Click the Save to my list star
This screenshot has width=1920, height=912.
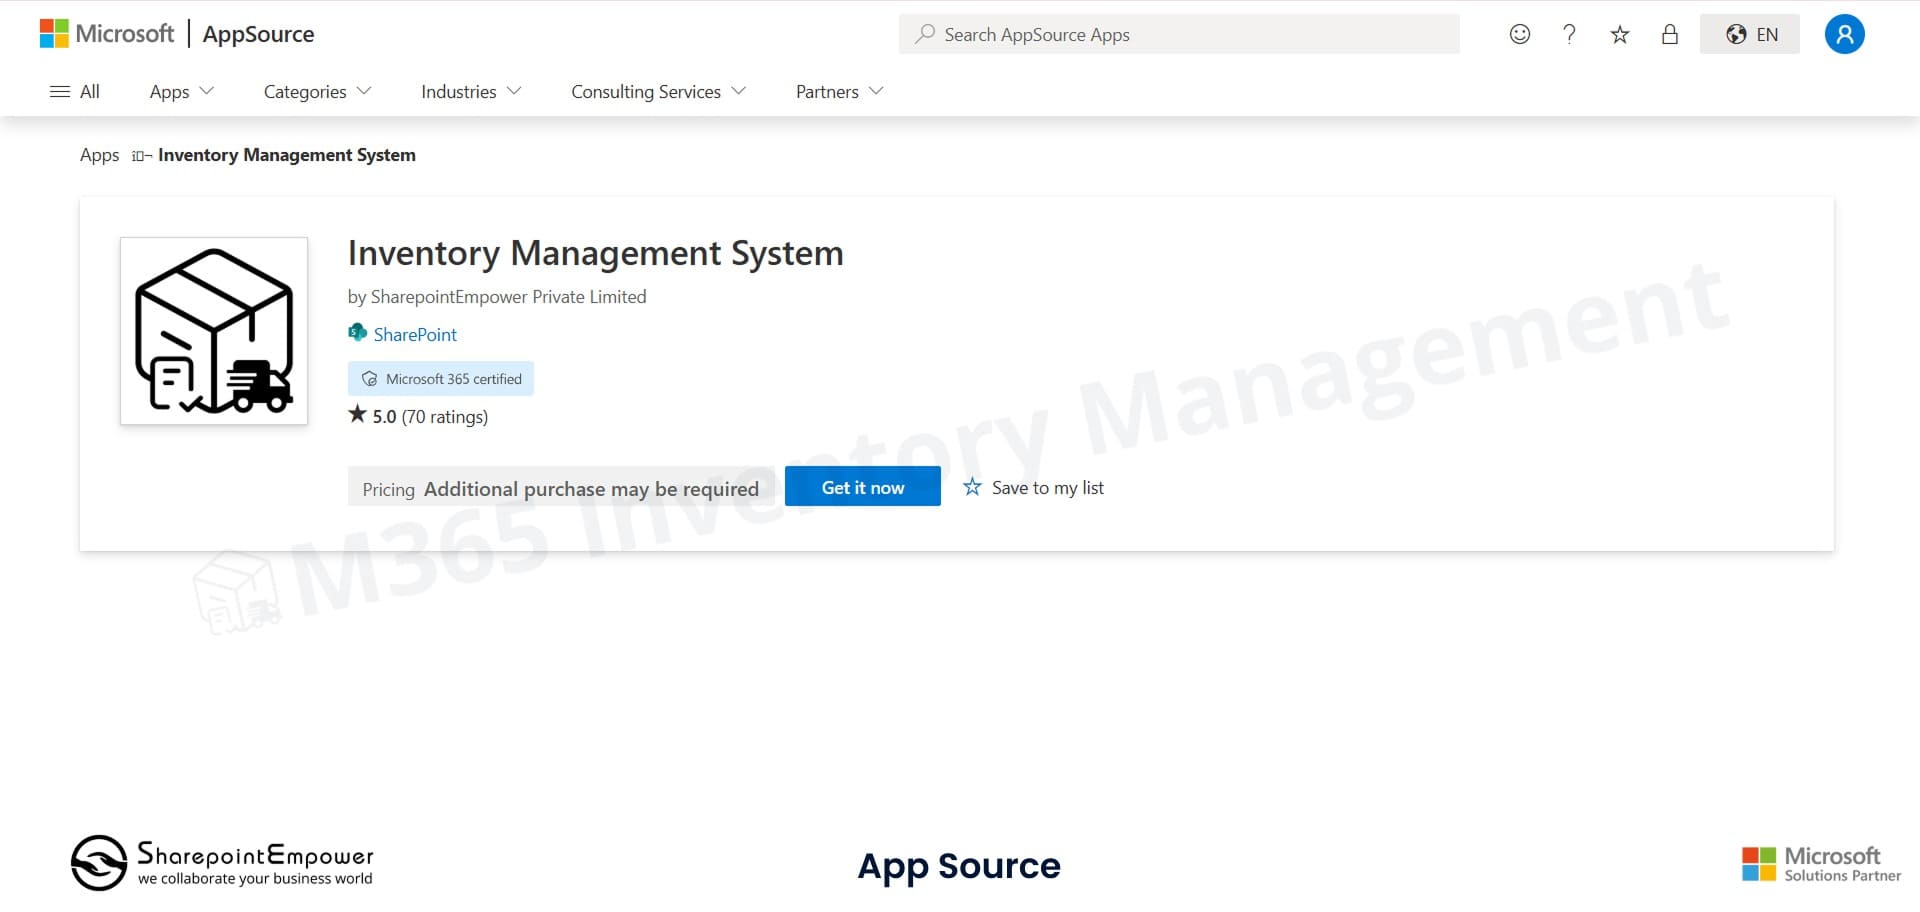coord(972,487)
